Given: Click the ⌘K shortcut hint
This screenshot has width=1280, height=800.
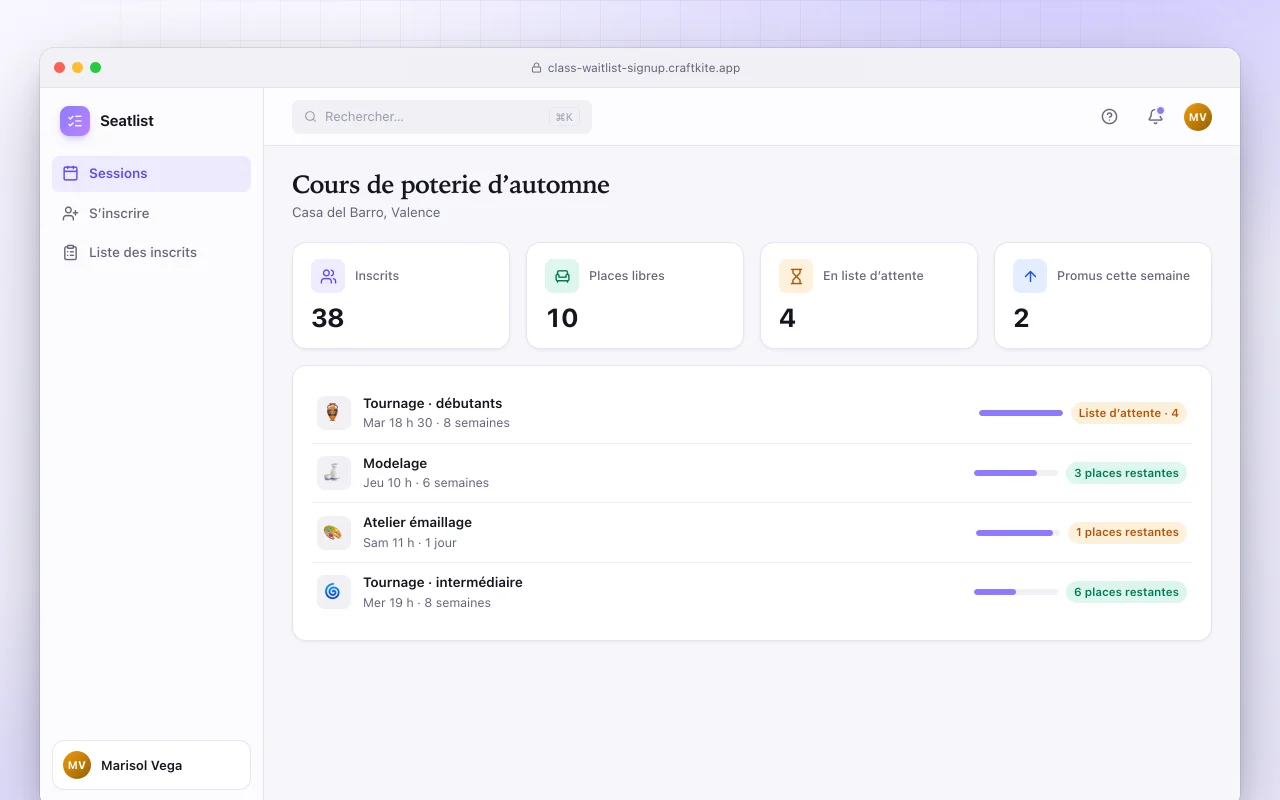Looking at the screenshot, I should coord(565,117).
